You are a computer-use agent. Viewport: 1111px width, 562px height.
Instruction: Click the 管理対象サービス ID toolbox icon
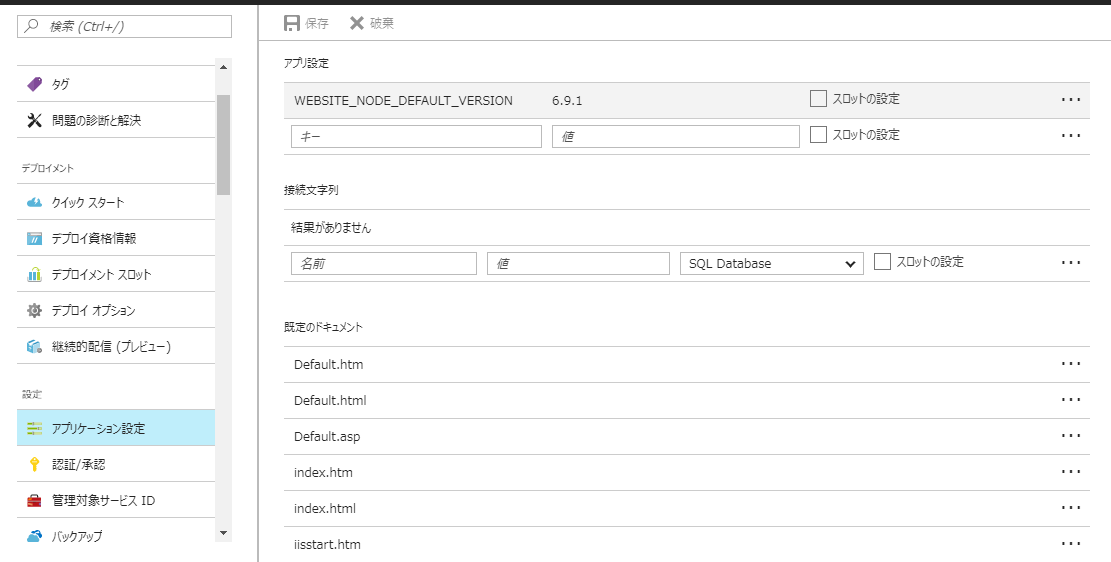pos(35,500)
